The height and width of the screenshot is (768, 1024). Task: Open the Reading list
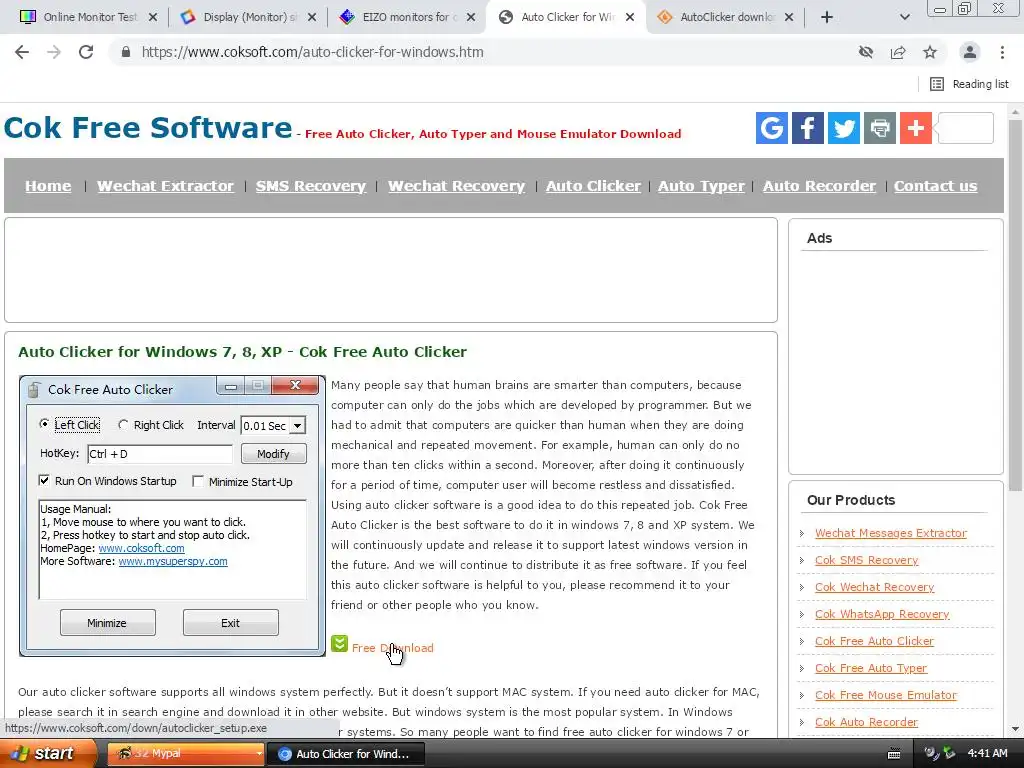(x=969, y=84)
